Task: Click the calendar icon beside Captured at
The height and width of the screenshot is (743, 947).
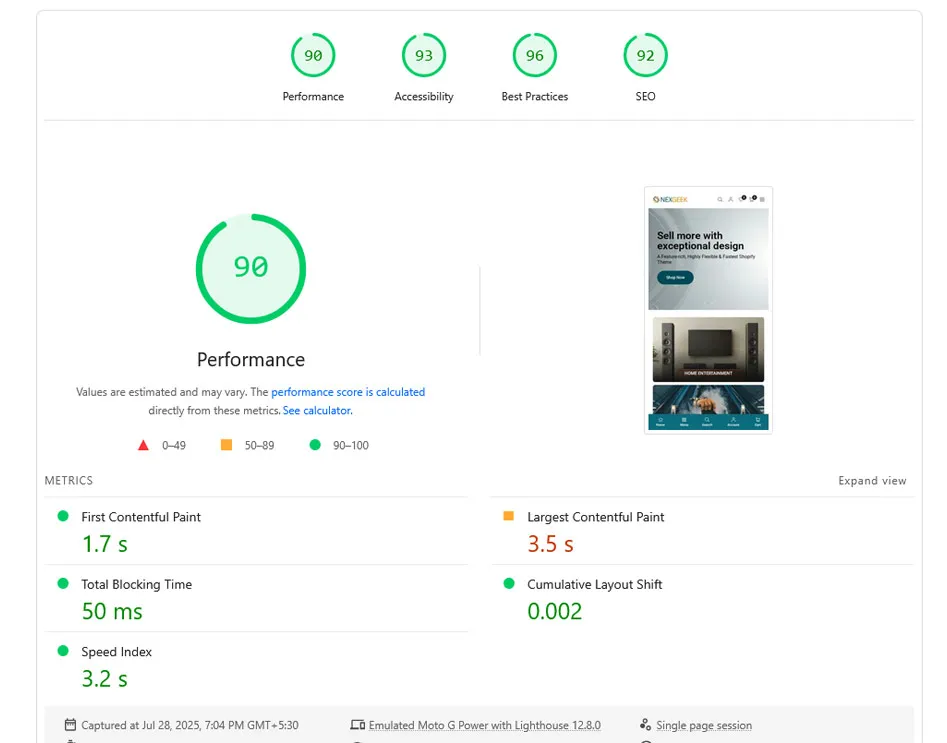Action: (x=70, y=725)
